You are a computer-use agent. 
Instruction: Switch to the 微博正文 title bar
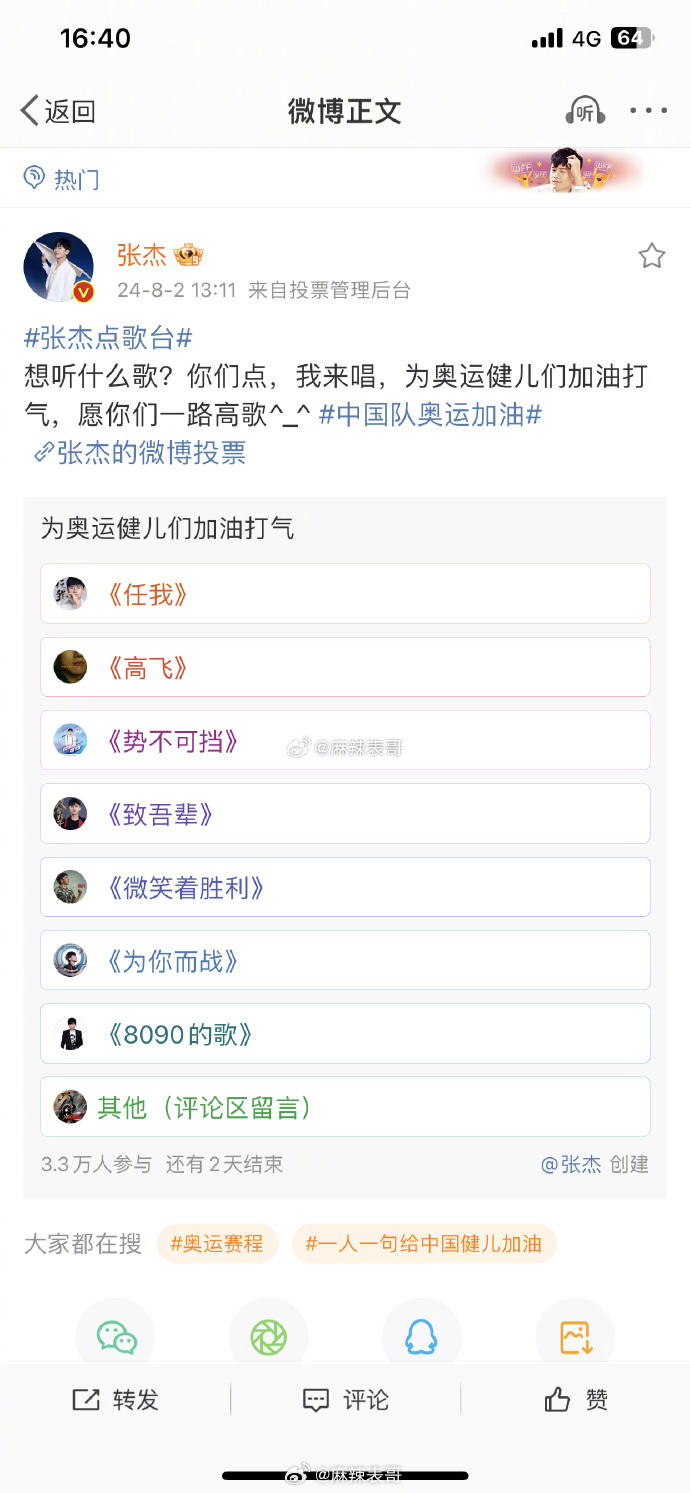(x=345, y=111)
